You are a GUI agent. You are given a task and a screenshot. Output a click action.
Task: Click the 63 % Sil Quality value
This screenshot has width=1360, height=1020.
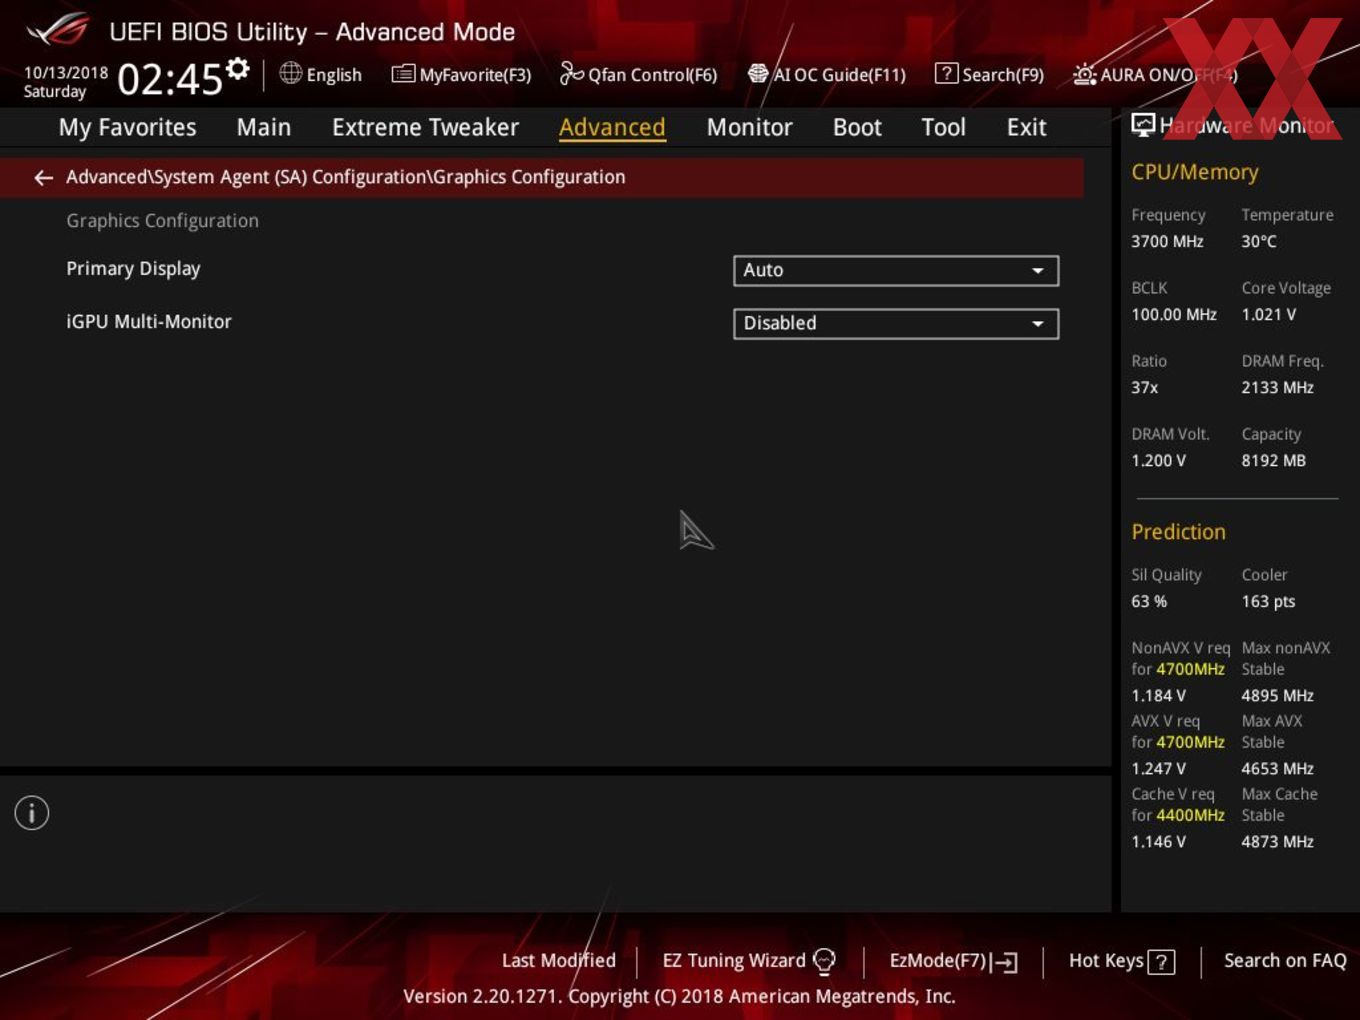(x=1149, y=602)
